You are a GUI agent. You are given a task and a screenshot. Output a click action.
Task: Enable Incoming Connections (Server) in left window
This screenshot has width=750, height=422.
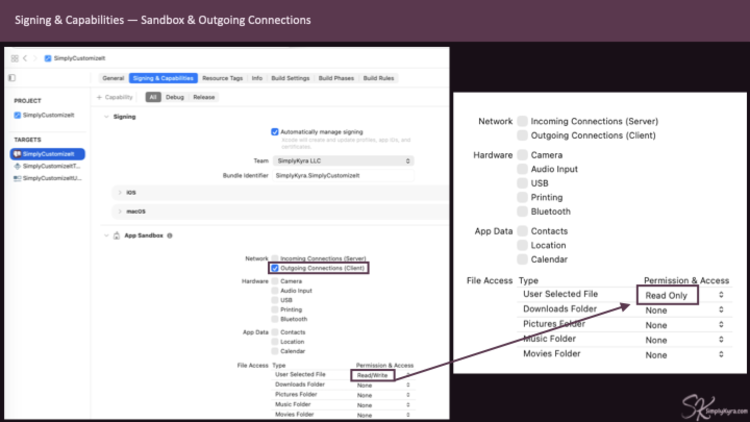point(275,258)
